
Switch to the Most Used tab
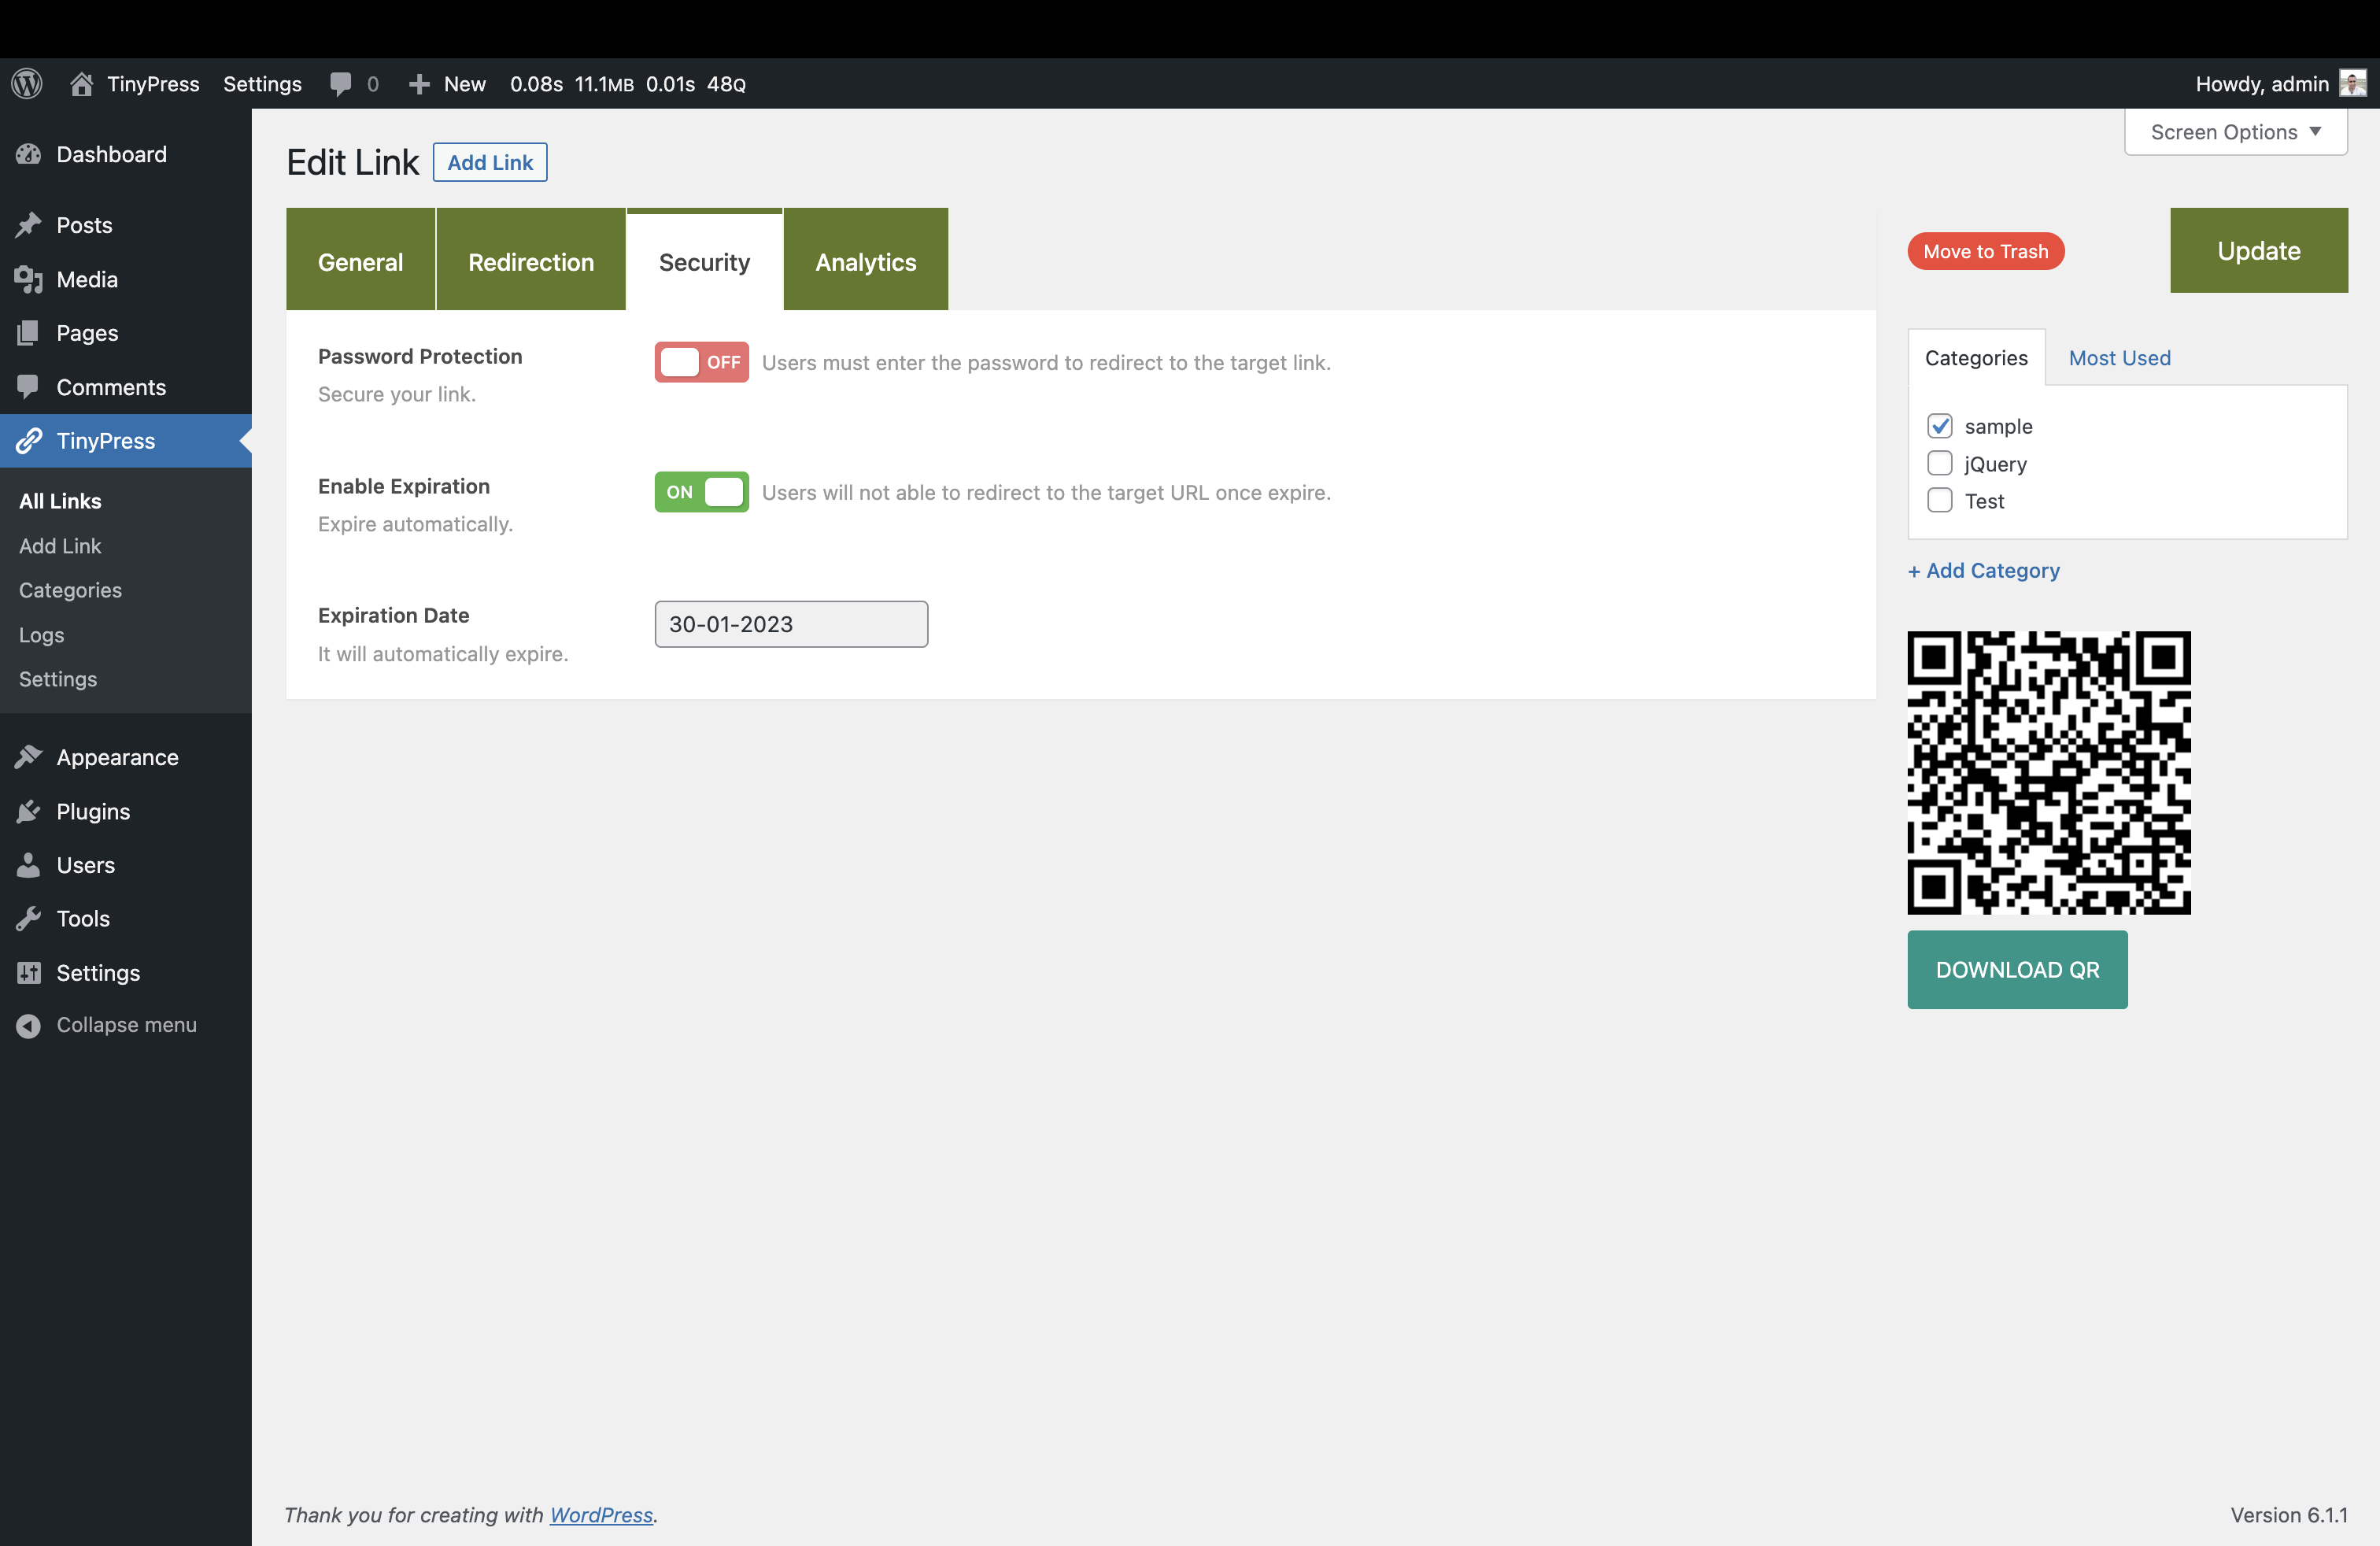[x=2119, y=358]
